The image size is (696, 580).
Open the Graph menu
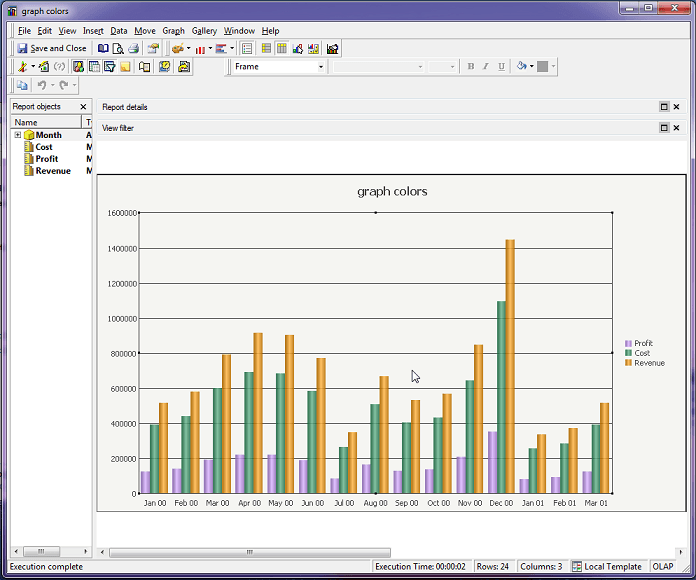(173, 31)
